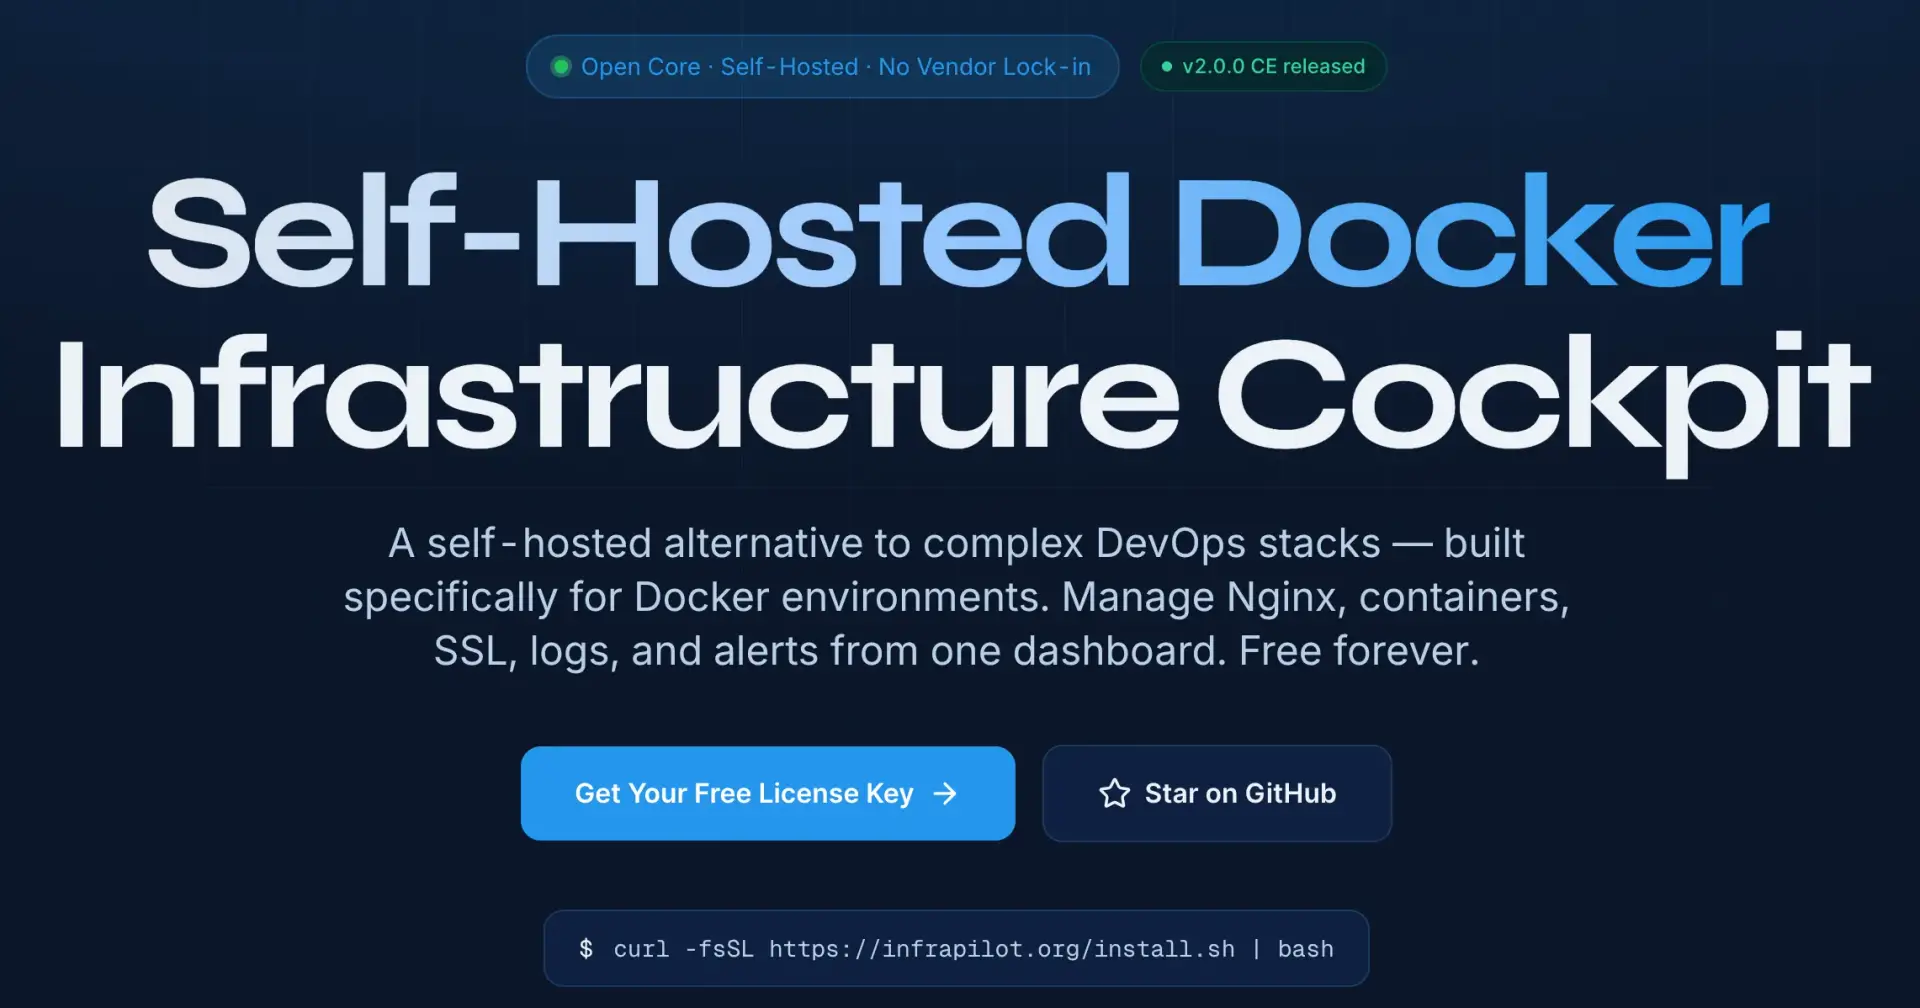Click the green dot in v2.0.0 badge
Screen dimensions: 1920x1008
click(1166, 66)
